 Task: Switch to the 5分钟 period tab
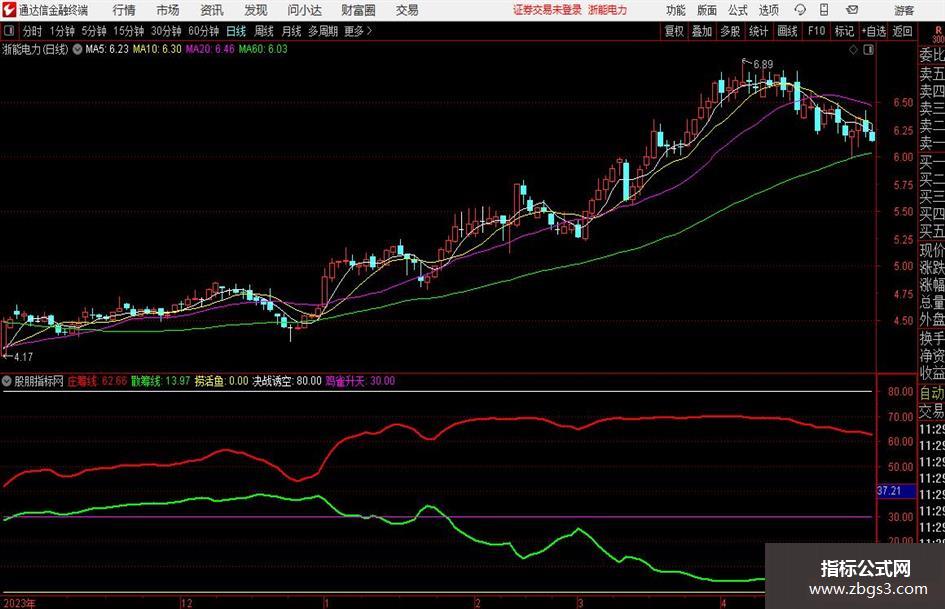click(94, 31)
